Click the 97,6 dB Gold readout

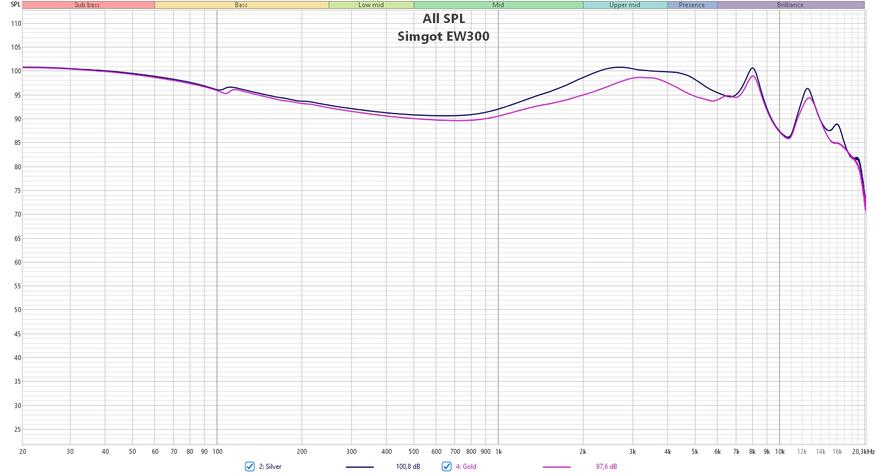coord(606,466)
